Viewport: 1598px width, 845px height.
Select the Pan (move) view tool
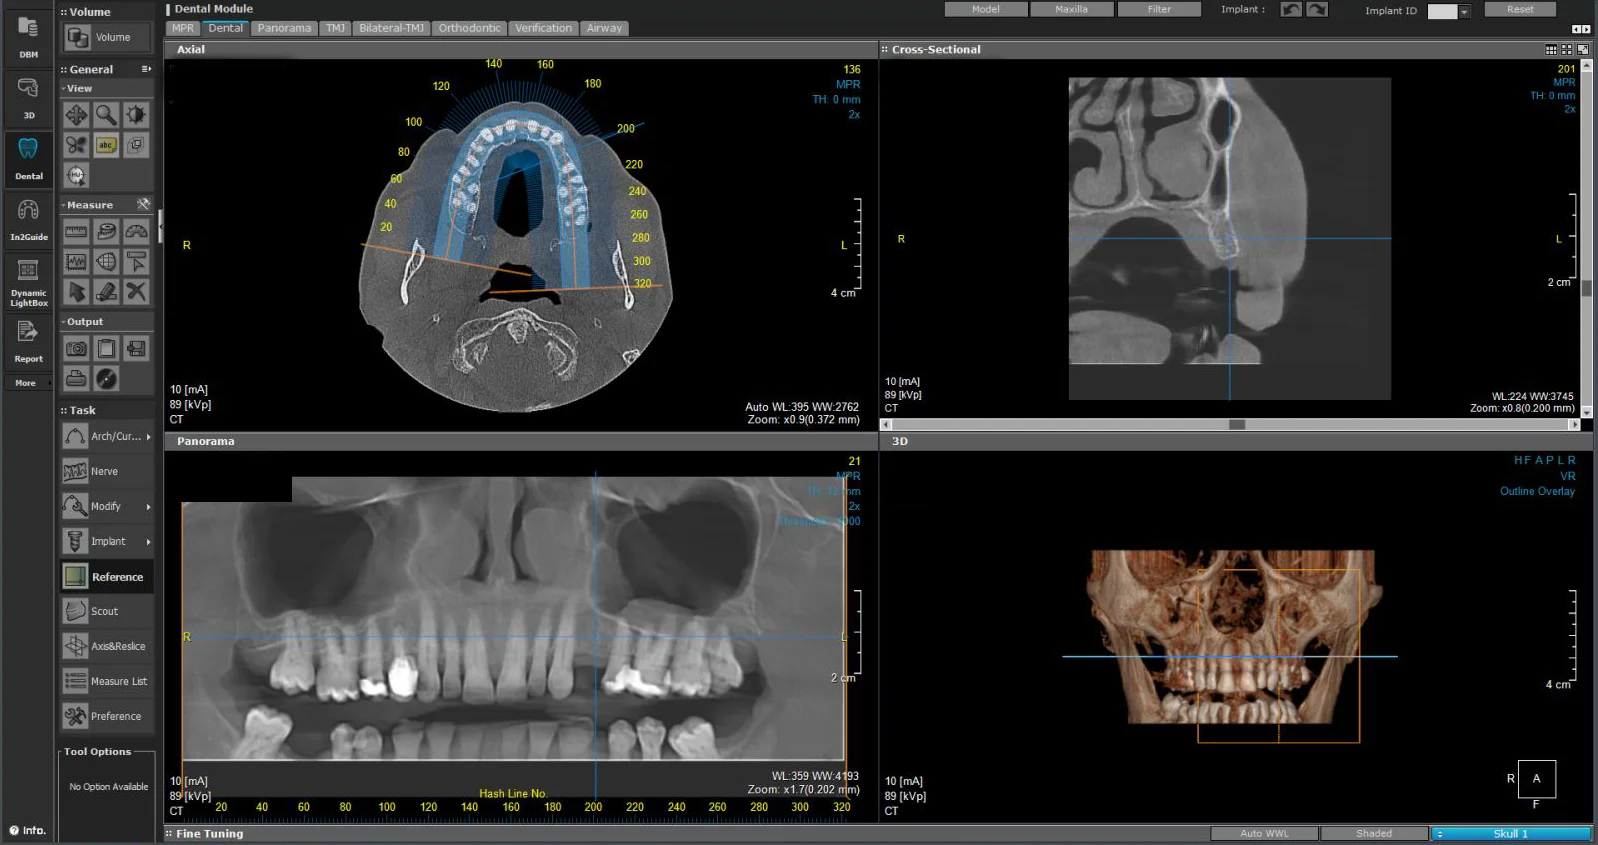[76, 115]
